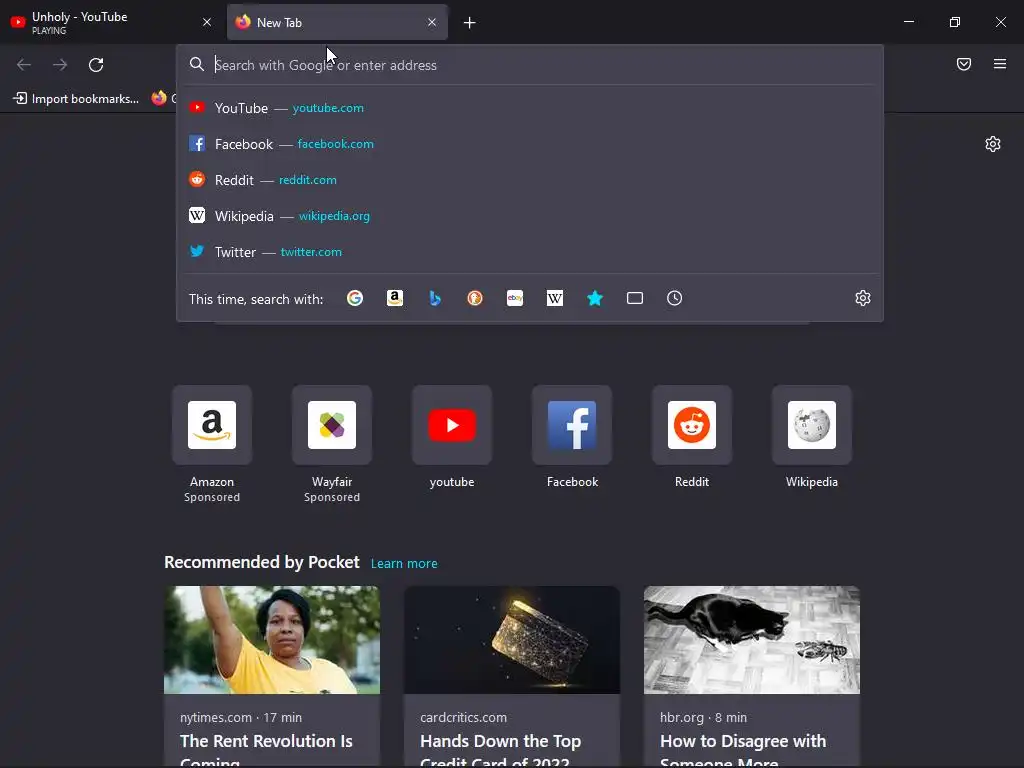Minimize the Firefox window
Image resolution: width=1024 pixels, height=768 pixels.
click(x=908, y=22)
